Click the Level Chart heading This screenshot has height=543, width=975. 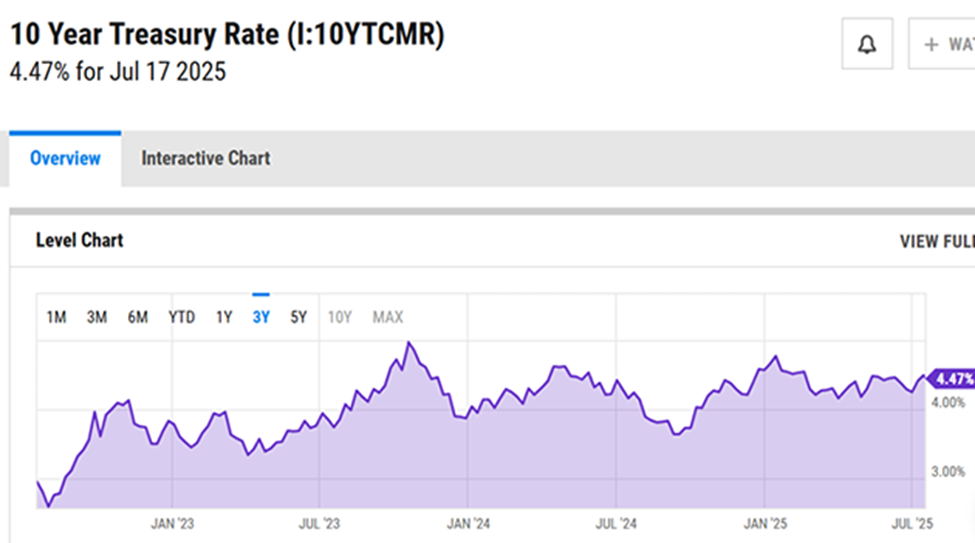pyautogui.click(x=79, y=240)
